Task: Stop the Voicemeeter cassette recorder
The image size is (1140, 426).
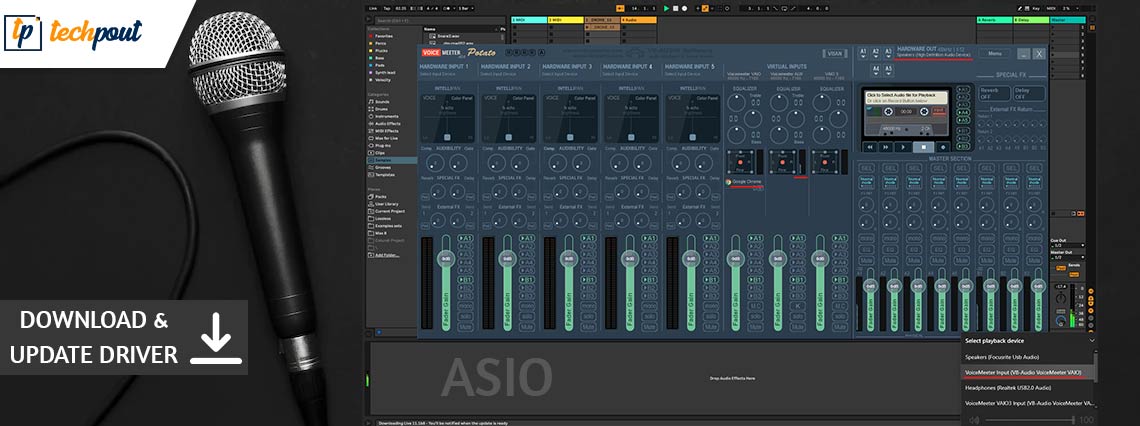Action: [x=923, y=146]
